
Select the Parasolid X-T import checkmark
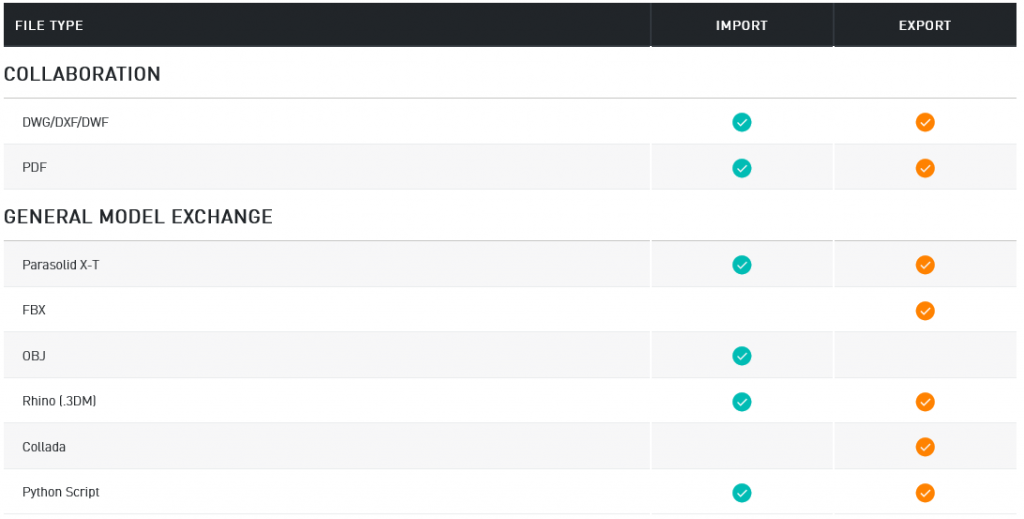point(741,264)
